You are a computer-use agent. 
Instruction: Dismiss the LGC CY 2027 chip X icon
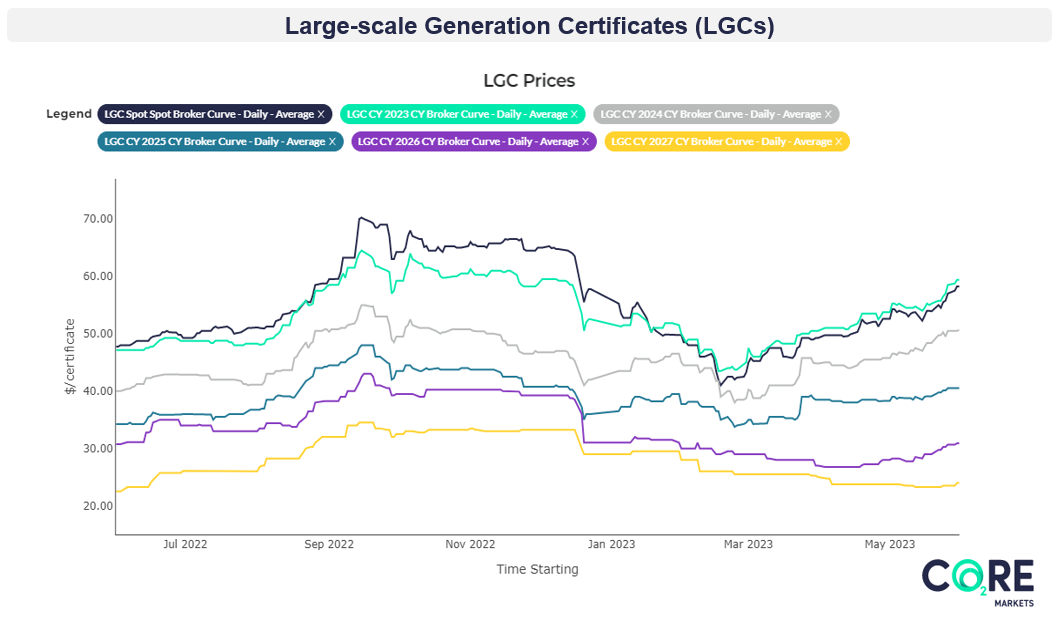(840, 141)
